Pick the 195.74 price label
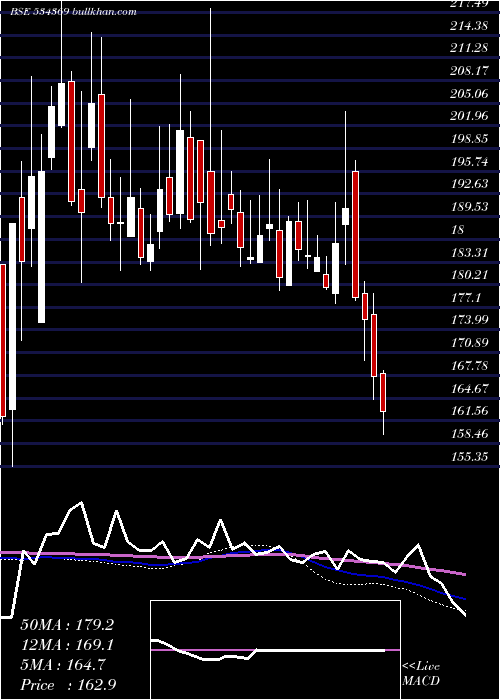 coord(469,162)
